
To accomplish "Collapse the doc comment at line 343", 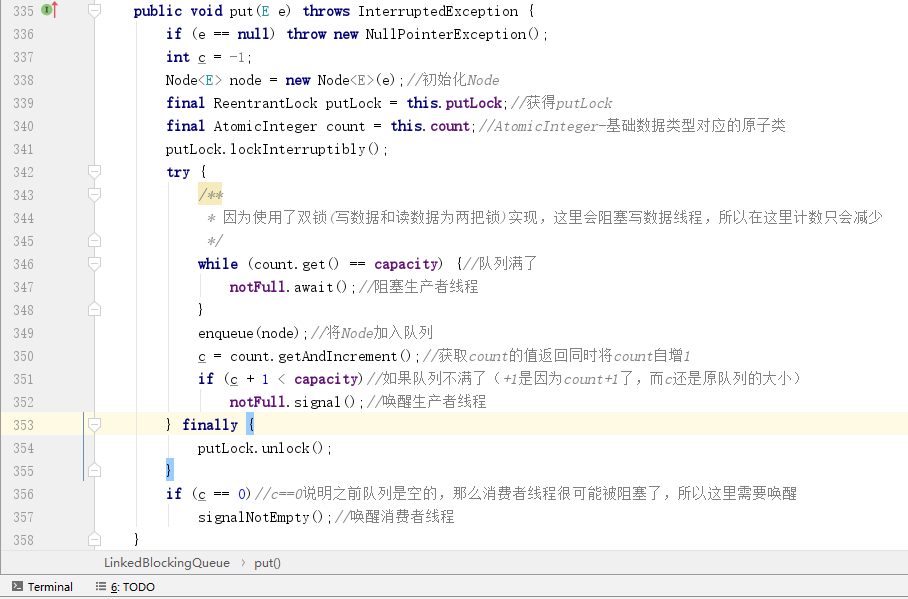I will point(94,195).
